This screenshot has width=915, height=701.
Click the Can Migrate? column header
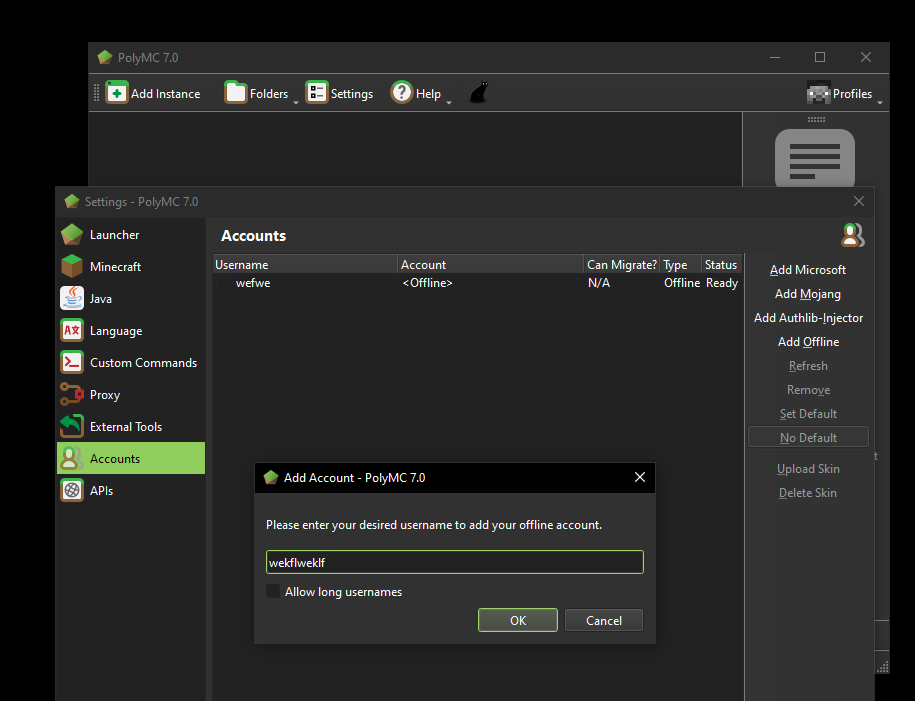pyautogui.click(x=621, y=264)
